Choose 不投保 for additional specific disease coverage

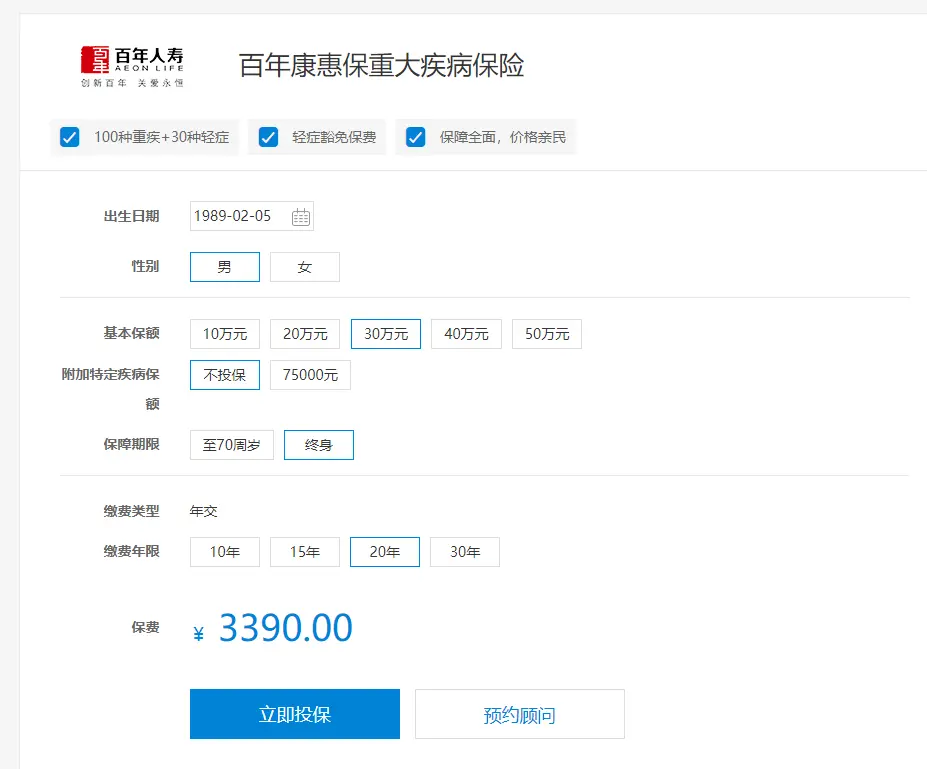[224, 374]
